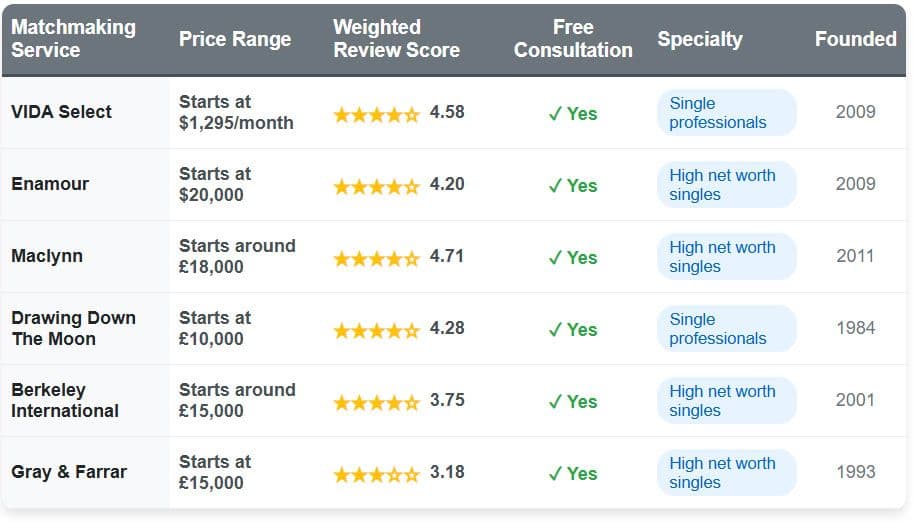Viewport: 913px width, 522px height.
Task: Click the Matchmaking Service column header
Action: point(73,39)
